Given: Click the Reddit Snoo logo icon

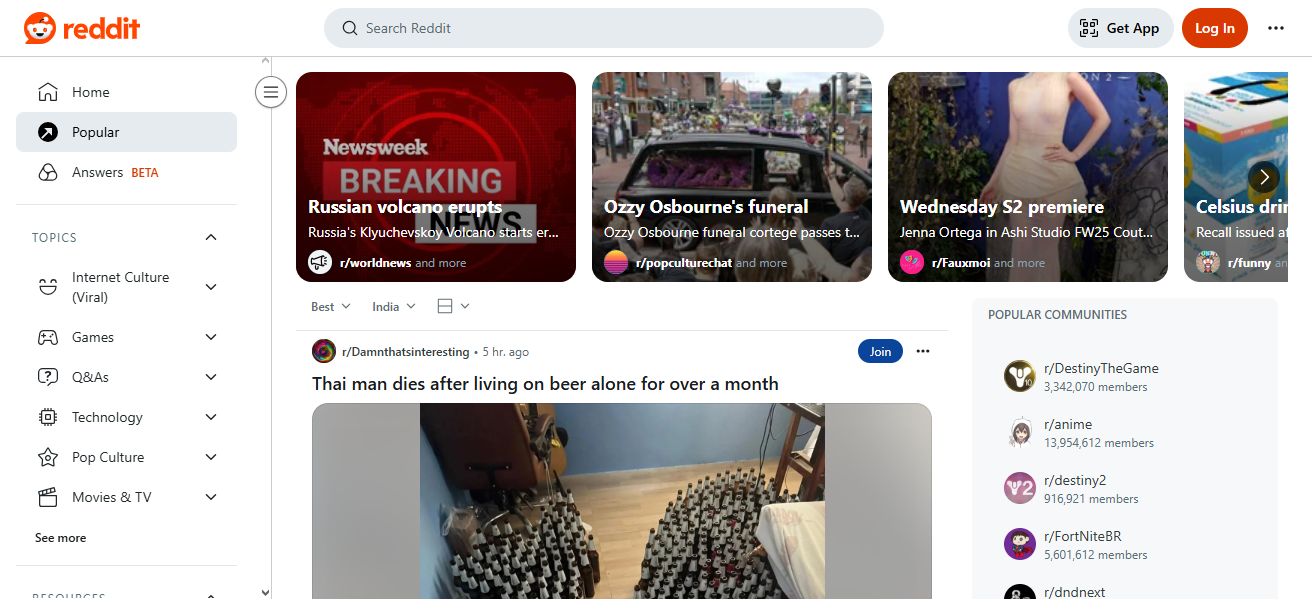Looking at the screenshot, I should click(40, 28).
